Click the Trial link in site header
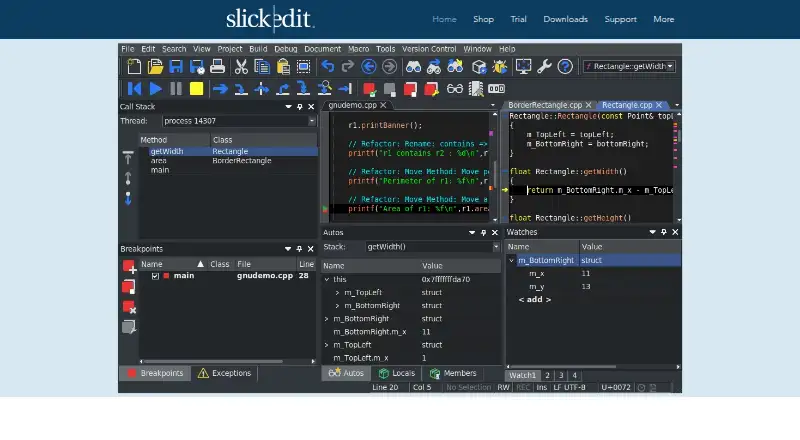Image resolution: width=800 pixels, height=440 pixels. [x=518, y=19]
